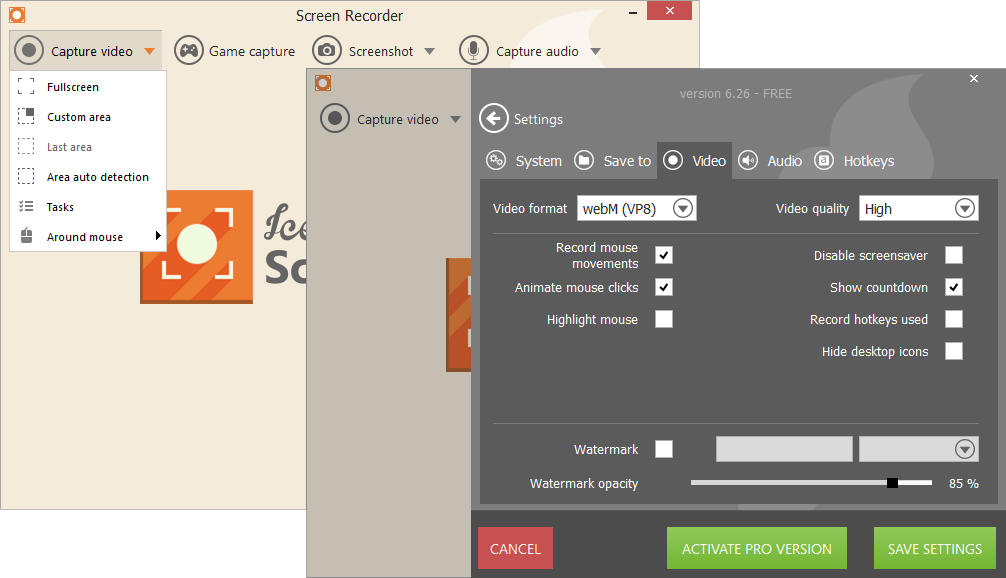Open the System settings gear icon

497,160
